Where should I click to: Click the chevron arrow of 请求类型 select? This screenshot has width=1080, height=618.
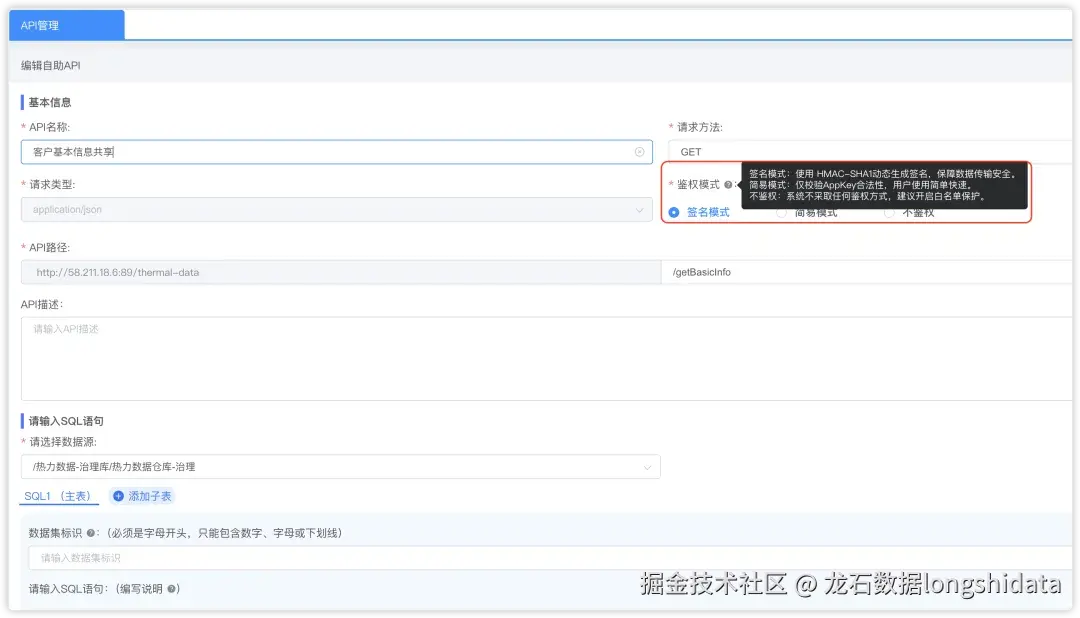pyautogui.click(x=639, y=209)
